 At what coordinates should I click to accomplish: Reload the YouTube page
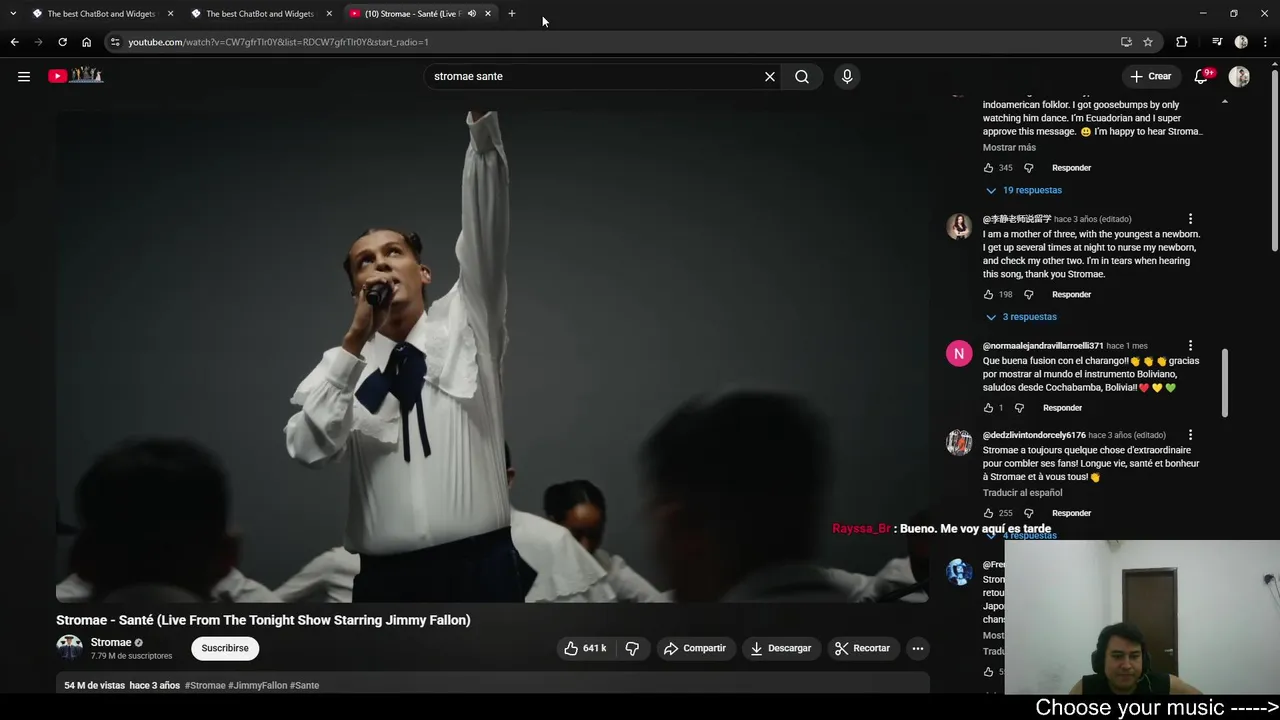pyautogui.click(x=62, y=42)
